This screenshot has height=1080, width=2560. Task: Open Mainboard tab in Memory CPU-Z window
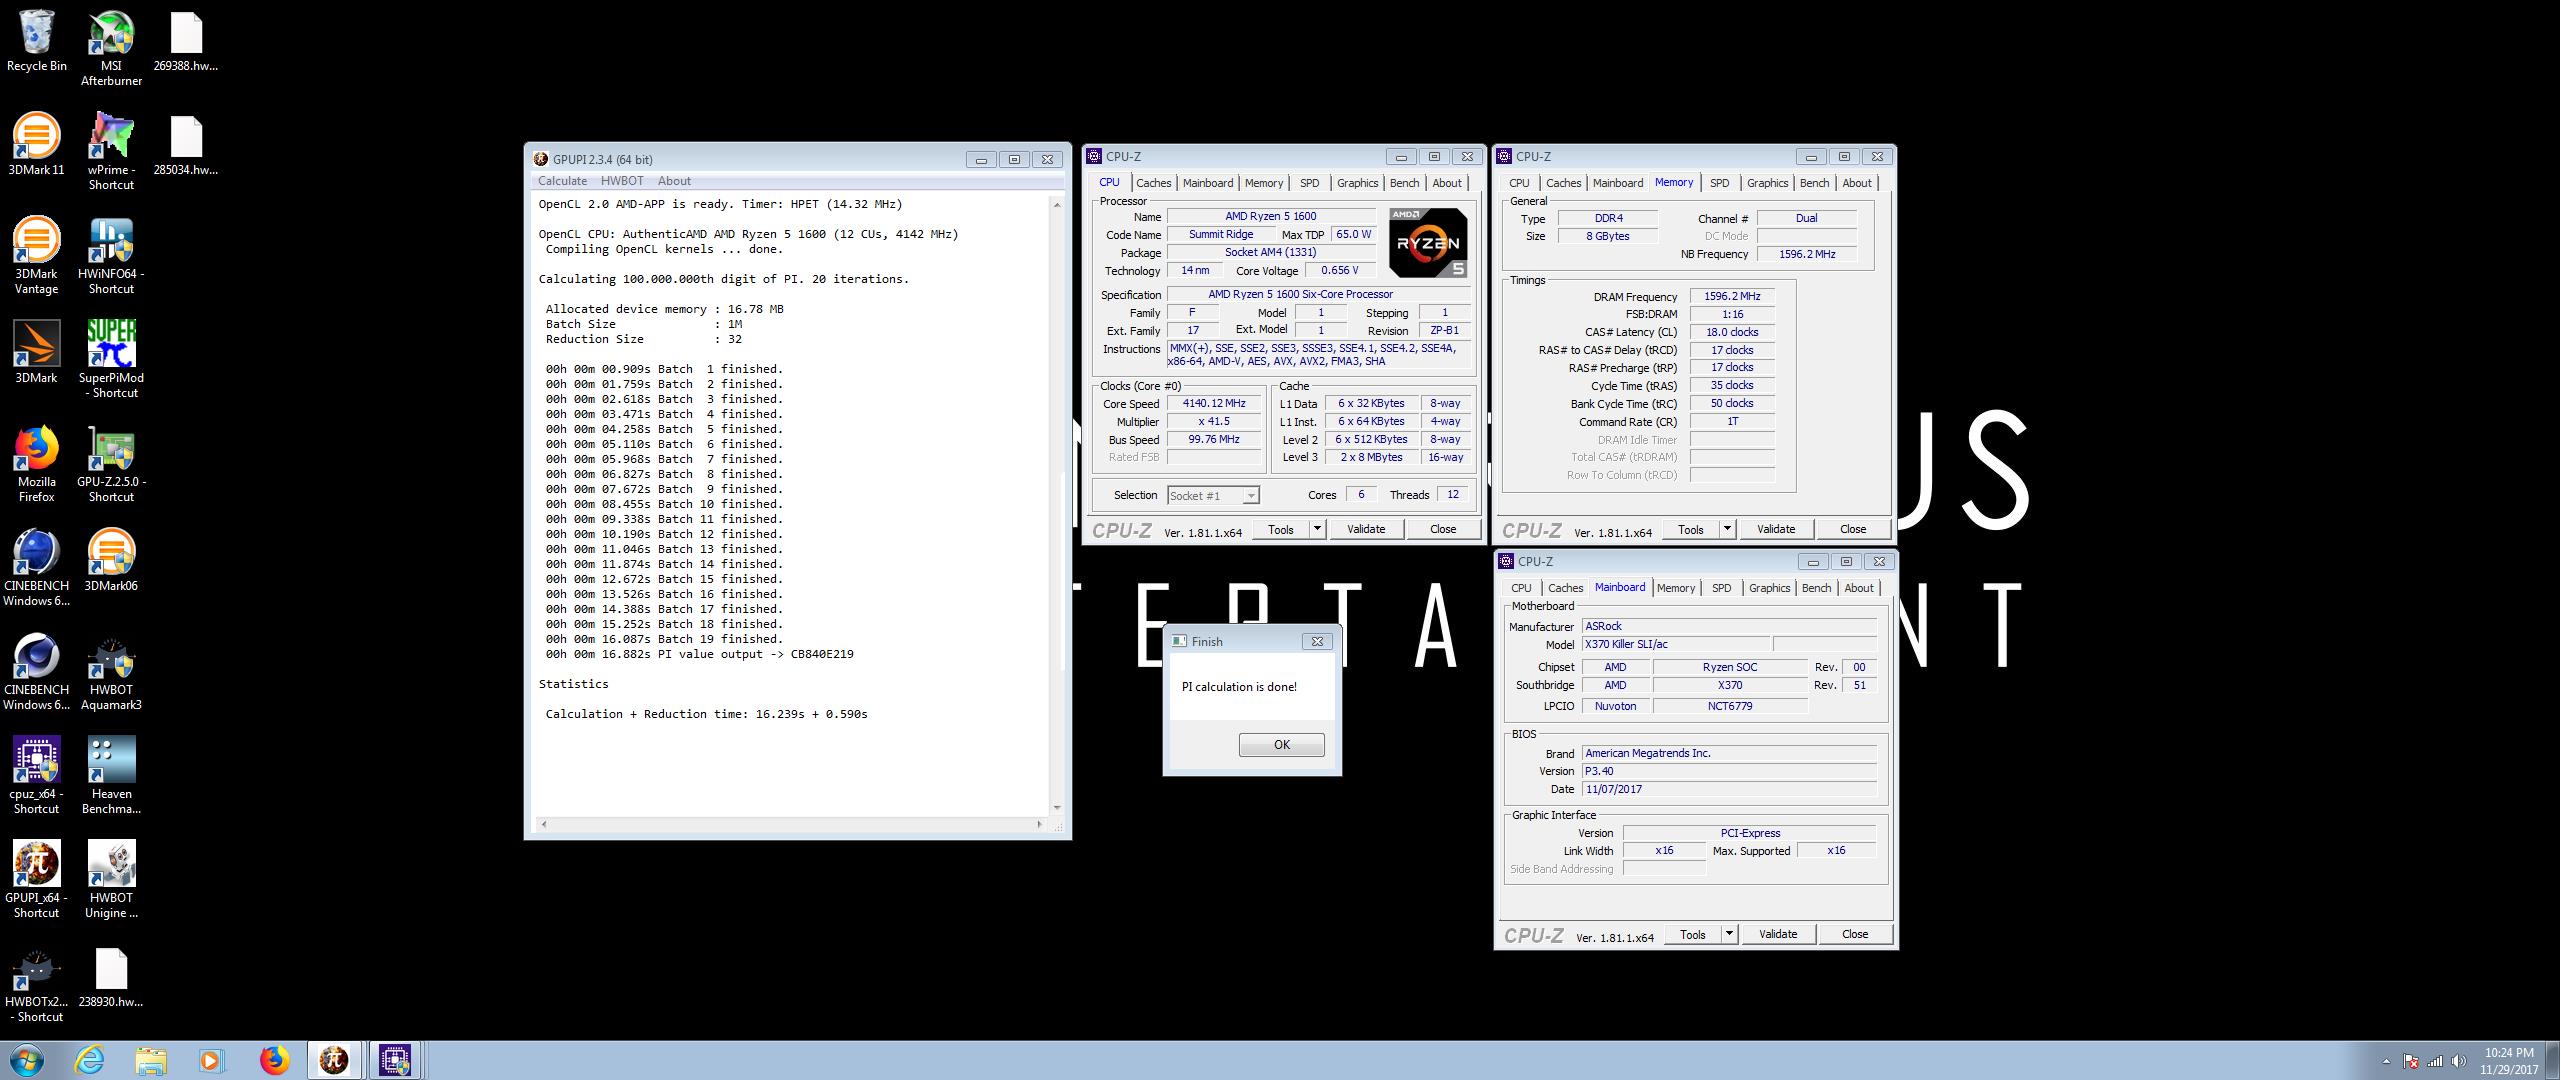pos(1617,183)
